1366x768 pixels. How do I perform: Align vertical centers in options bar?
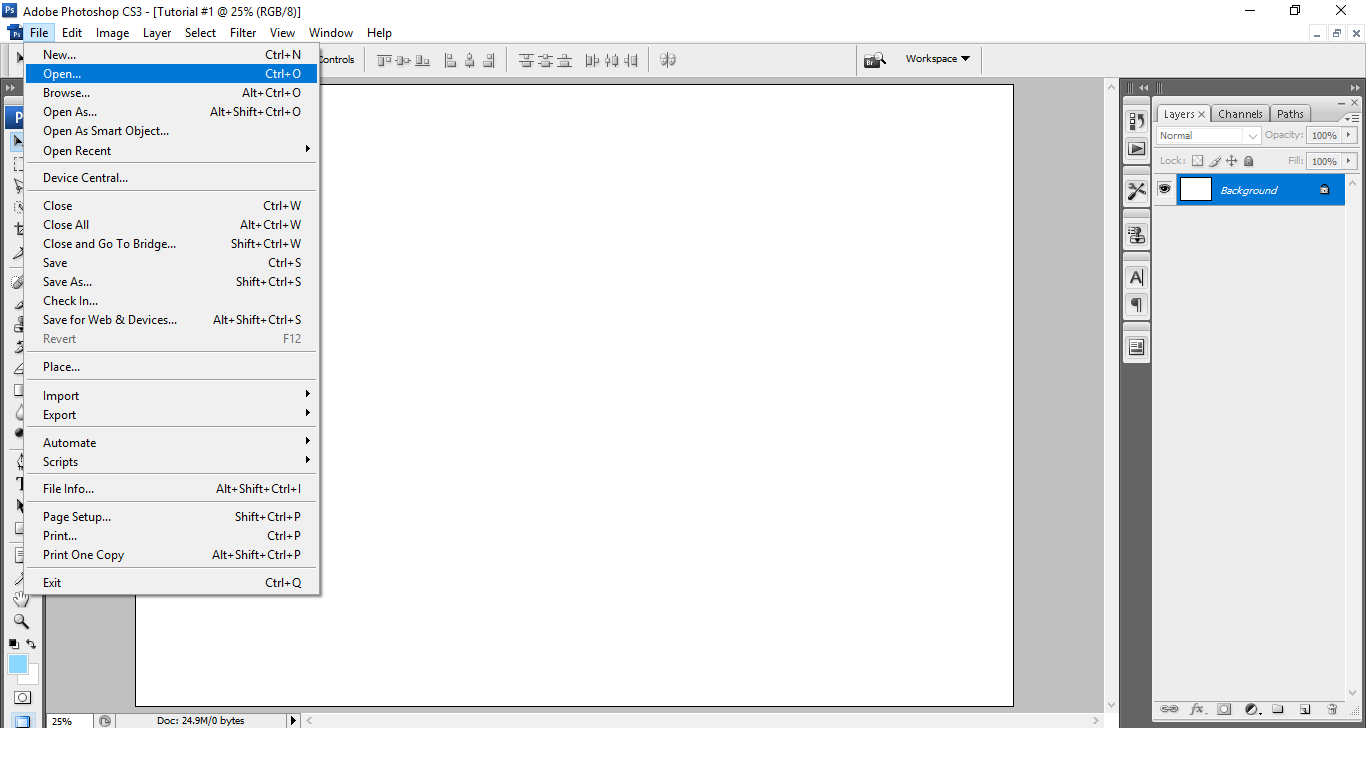403,60
